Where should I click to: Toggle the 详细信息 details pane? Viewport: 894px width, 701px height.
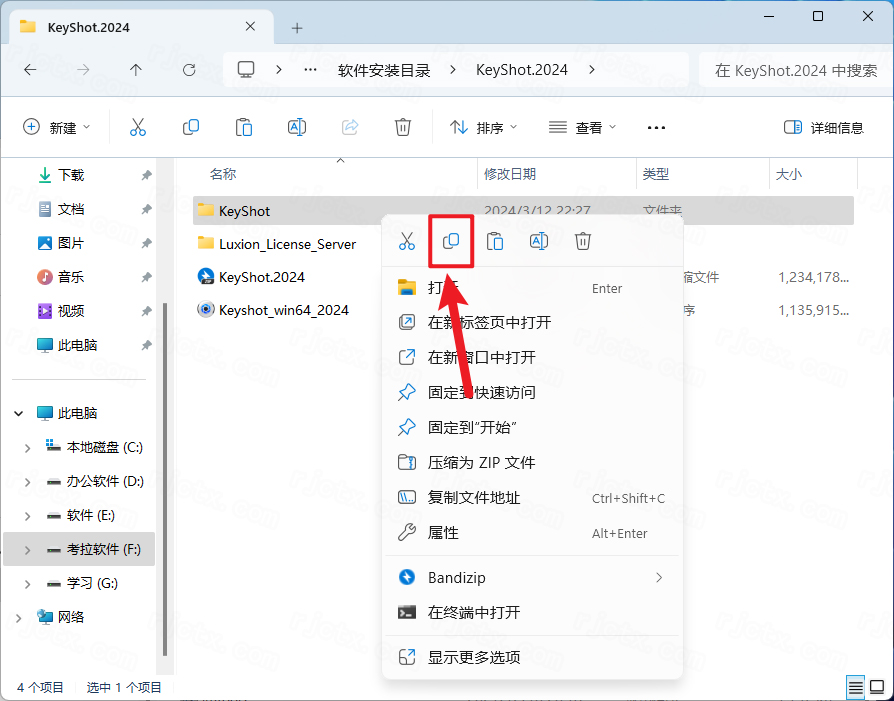tap(823, 127)
